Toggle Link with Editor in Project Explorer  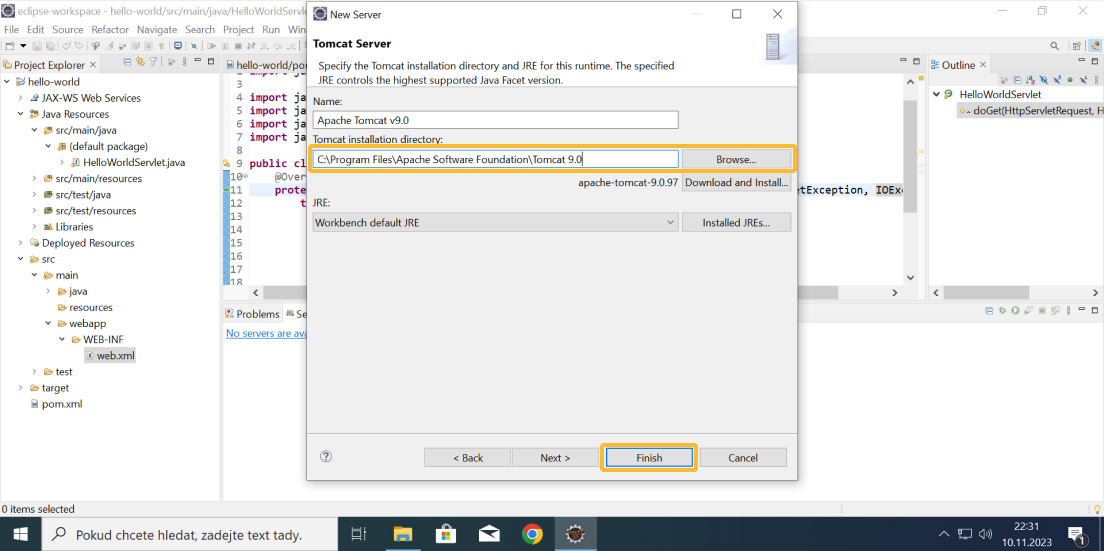140,62
